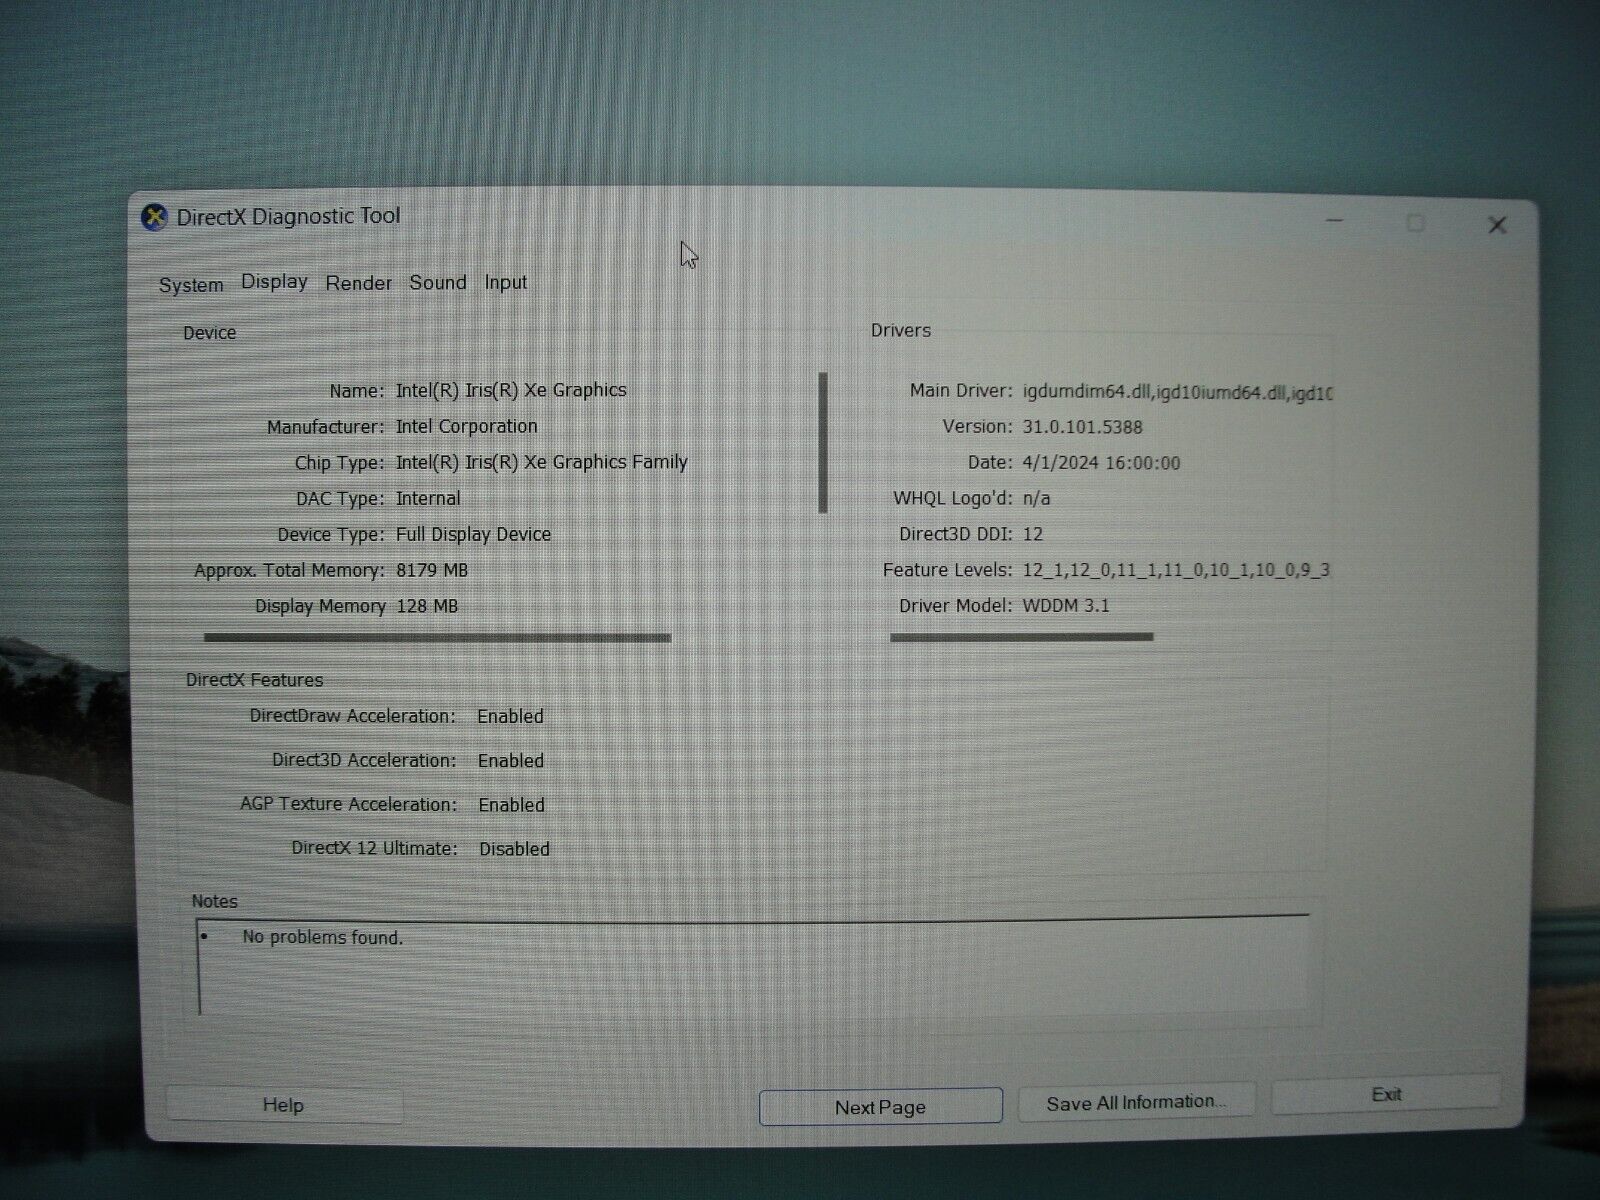Screen dimensions: 1600x1200
Task: Minimize the DirectX Diagnostic Tool window
Action: [x=1334, y=221]
